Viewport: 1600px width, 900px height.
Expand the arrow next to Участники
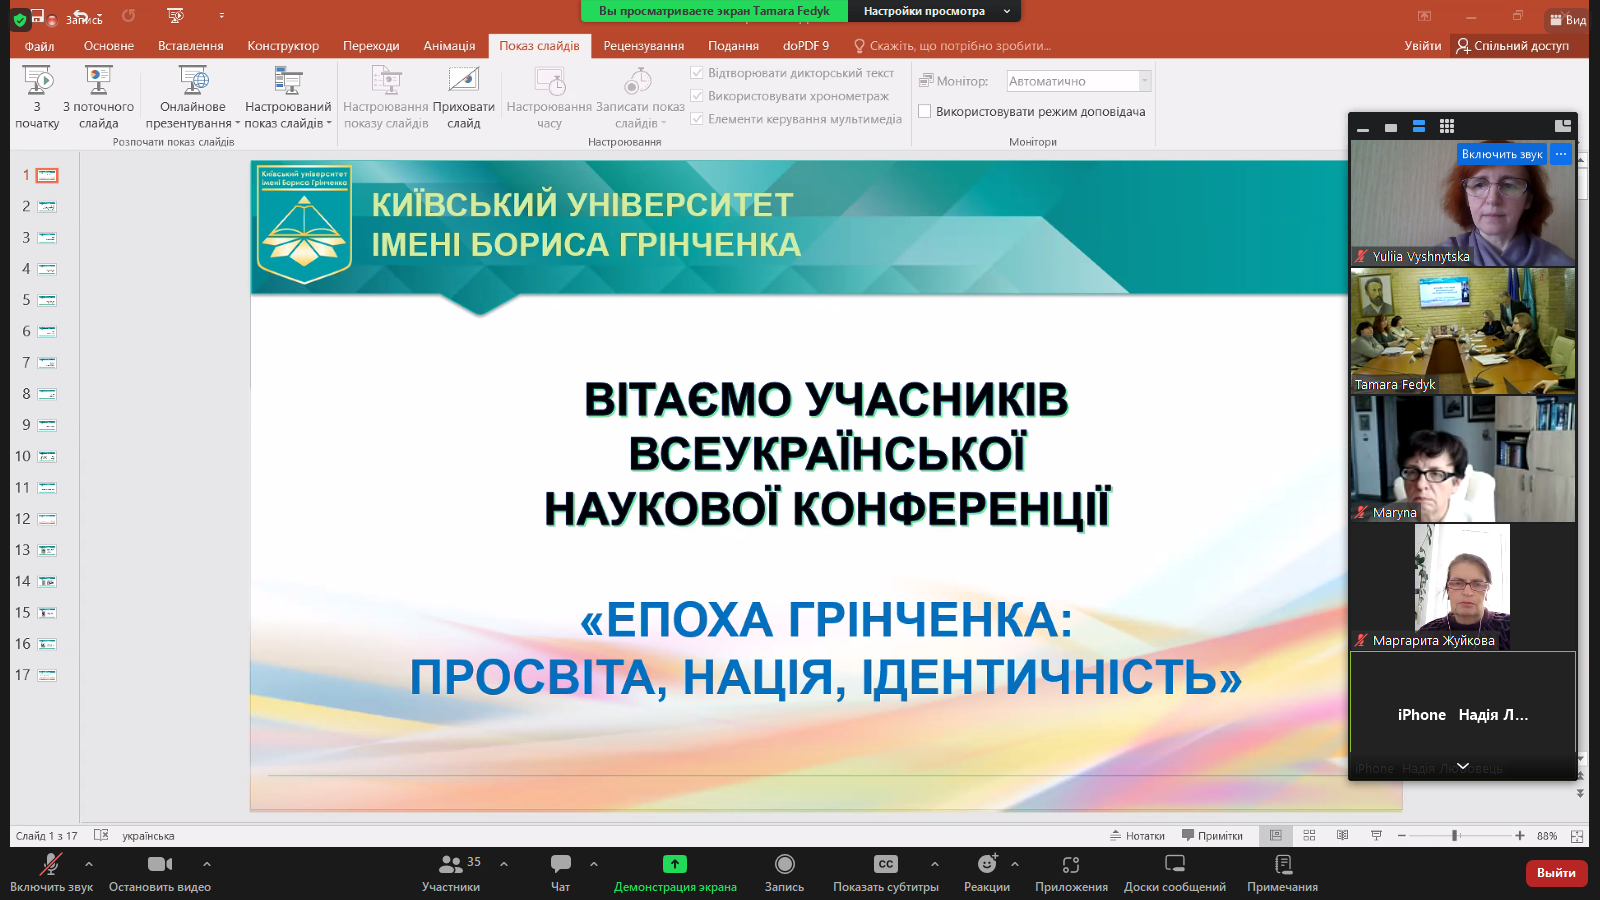click(504, 864)
